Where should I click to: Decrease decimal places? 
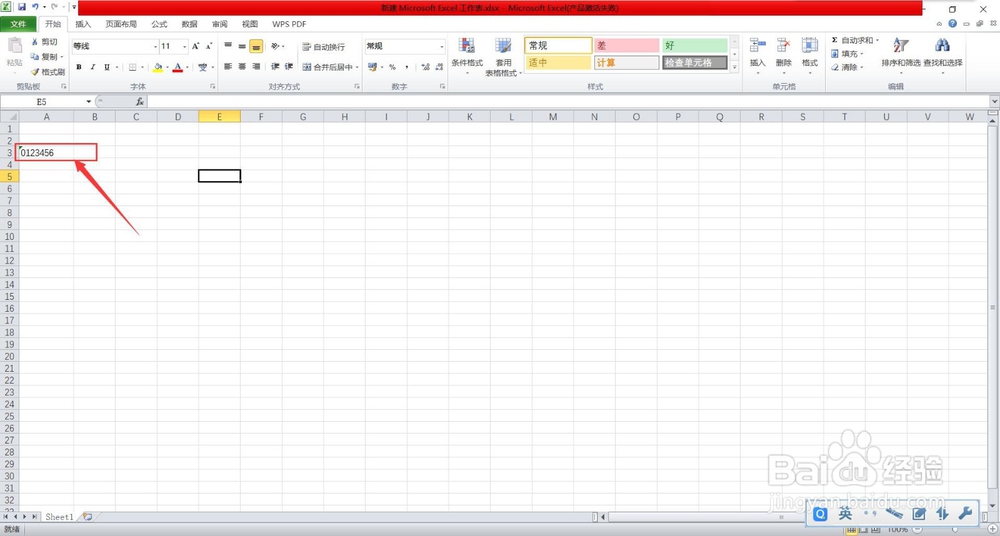[x=439, y=67]
